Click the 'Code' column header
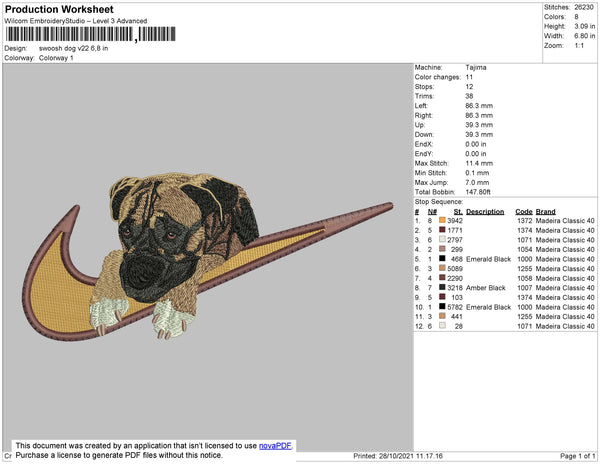The width and height of the screenshot is (600, 464). 524,212
